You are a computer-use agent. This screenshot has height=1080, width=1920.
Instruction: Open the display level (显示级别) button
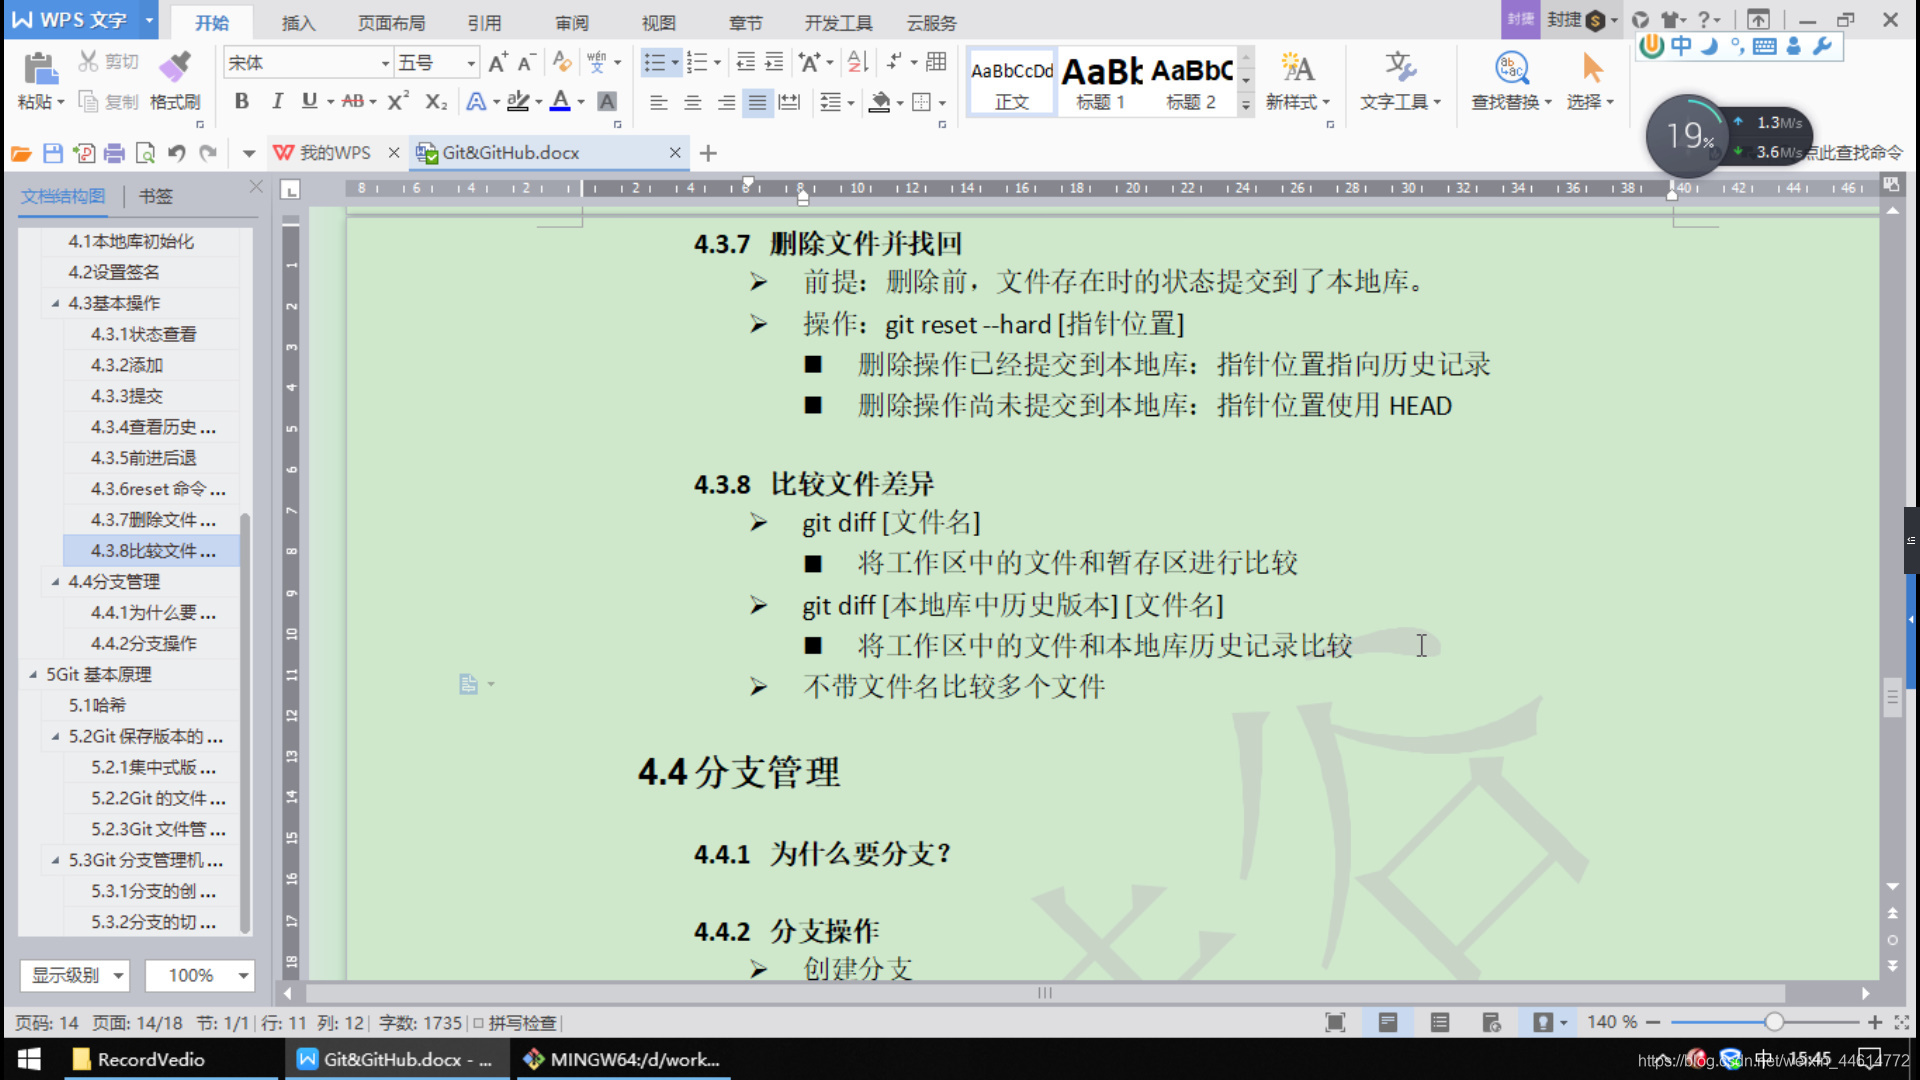click(x=76, y=975)
